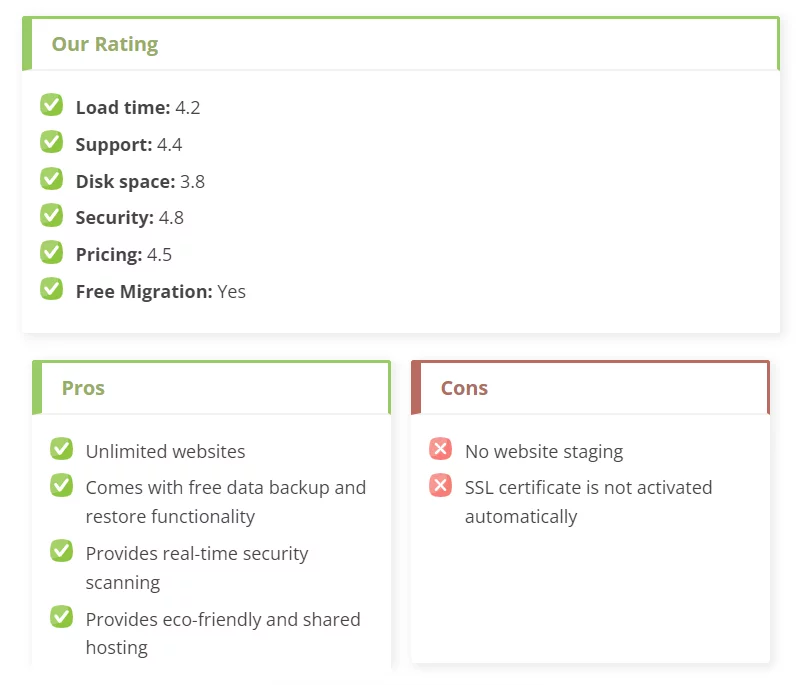This screenshot has height=685, width=797.
Task: Click the checkmark beside eco-friendly shared hosting
Action: 62,617
